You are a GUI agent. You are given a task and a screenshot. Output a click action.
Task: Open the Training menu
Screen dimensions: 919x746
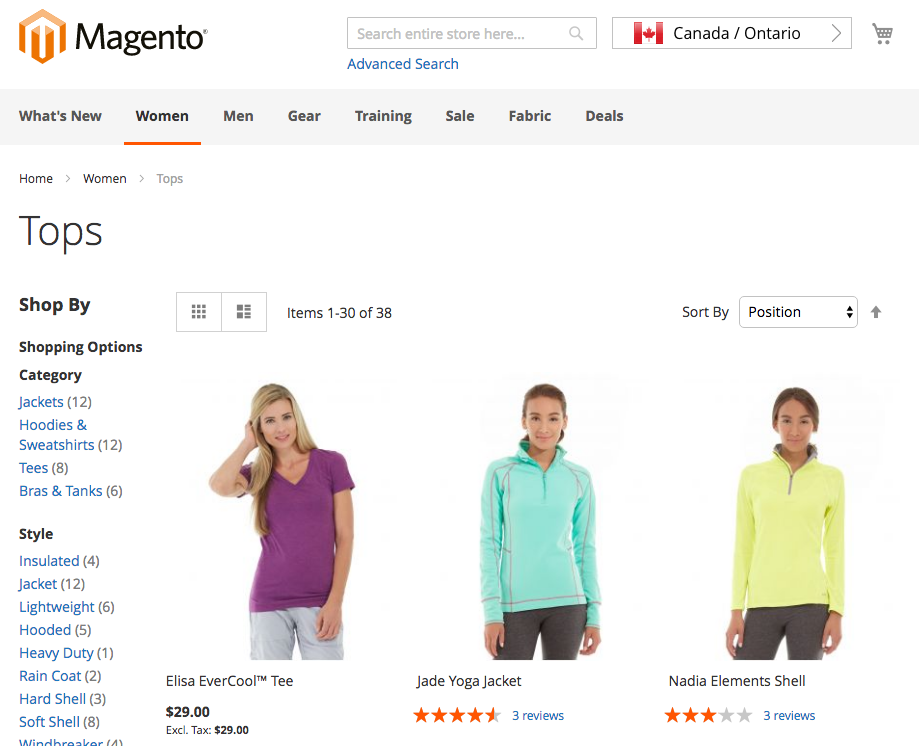click(383, 116)
